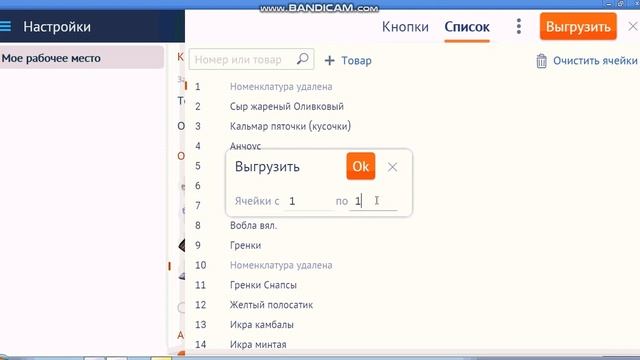Switch to the Кнопки tab
This screenshot has height=360, width=640.
(x=405, y=27)
